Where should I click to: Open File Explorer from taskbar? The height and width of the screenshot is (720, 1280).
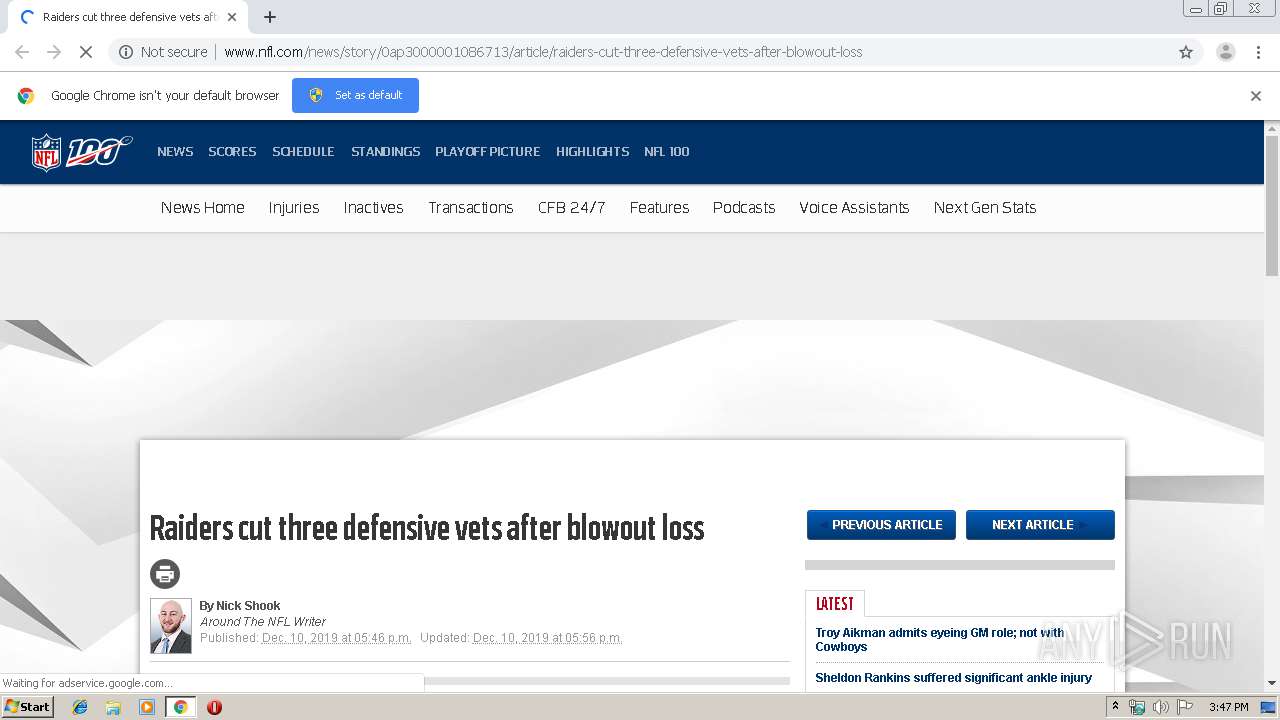(x=113, y=707)
